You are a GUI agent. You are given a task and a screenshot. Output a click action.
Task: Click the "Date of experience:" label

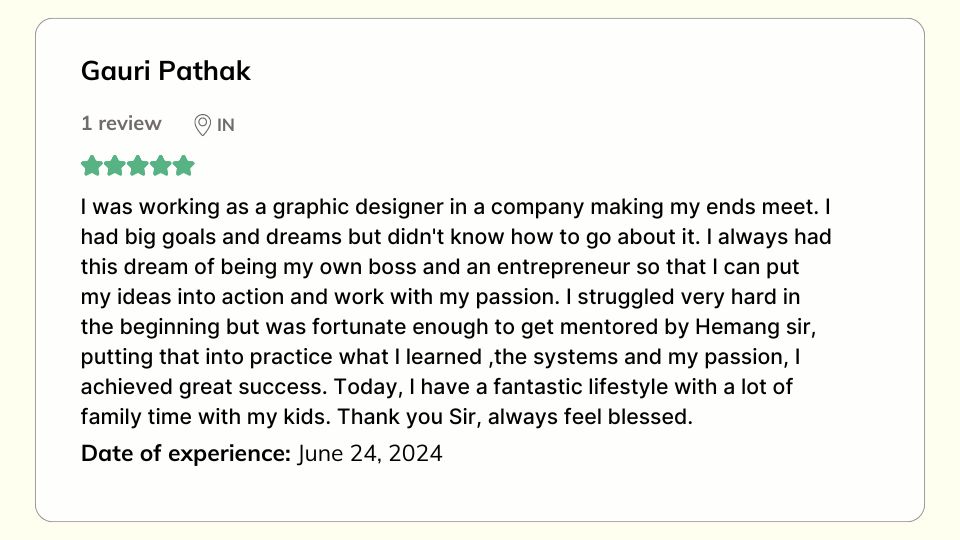pos(186,453)
